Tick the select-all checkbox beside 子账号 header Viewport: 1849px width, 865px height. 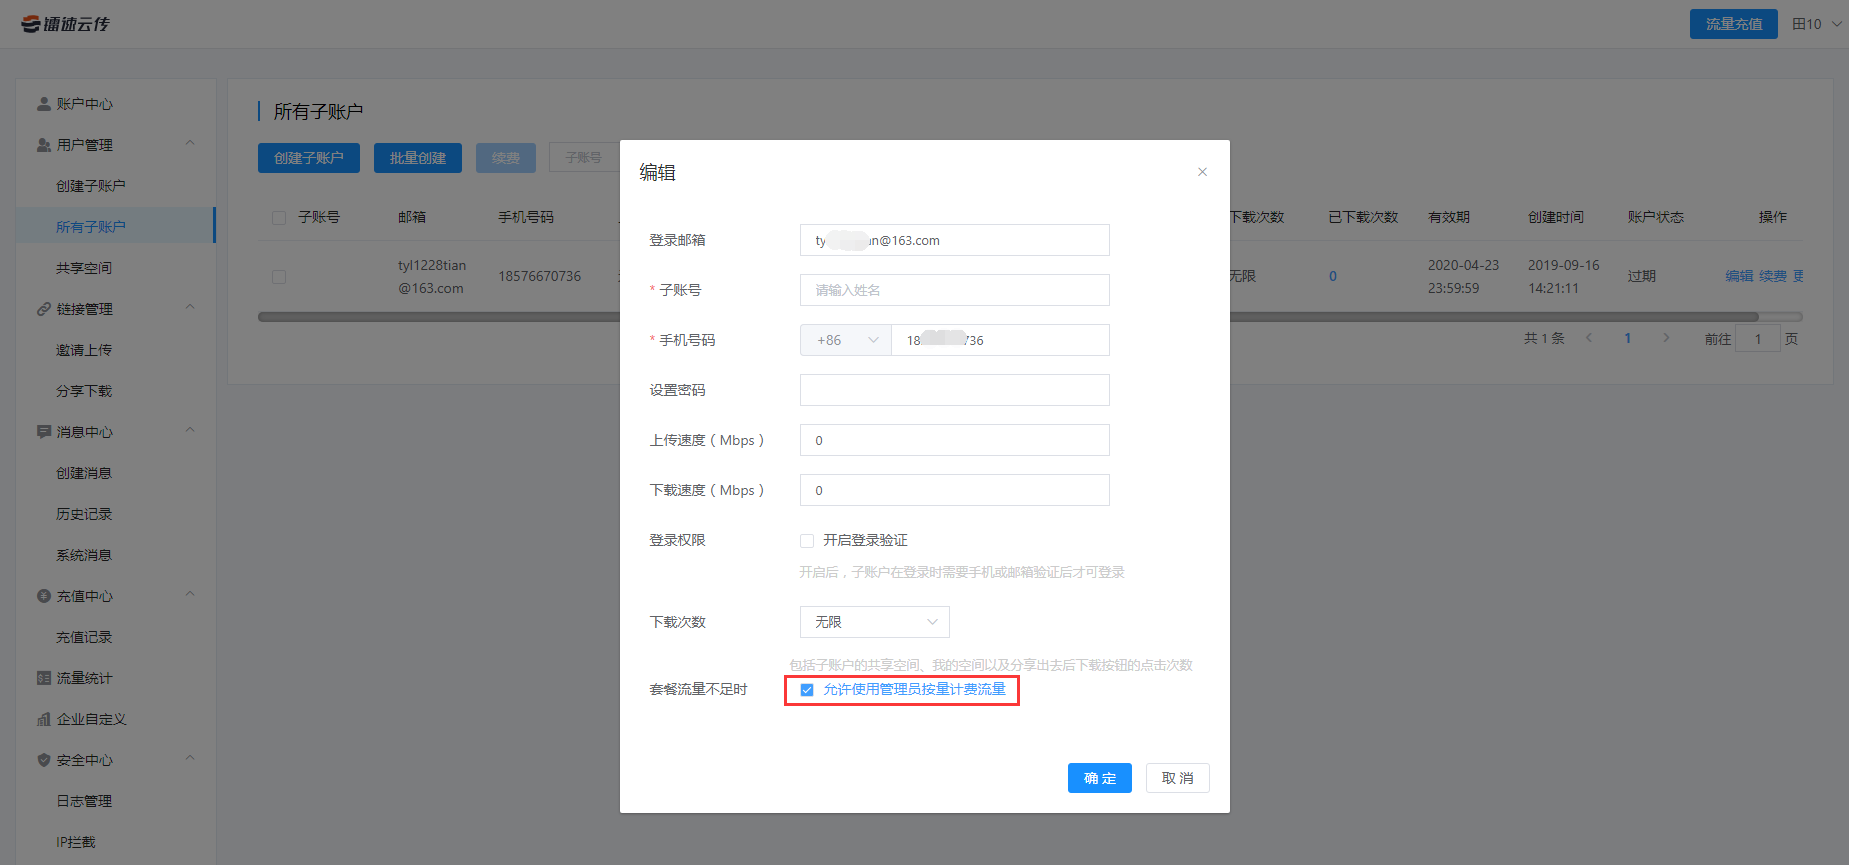pyautogui.click(x=279, y=218)
